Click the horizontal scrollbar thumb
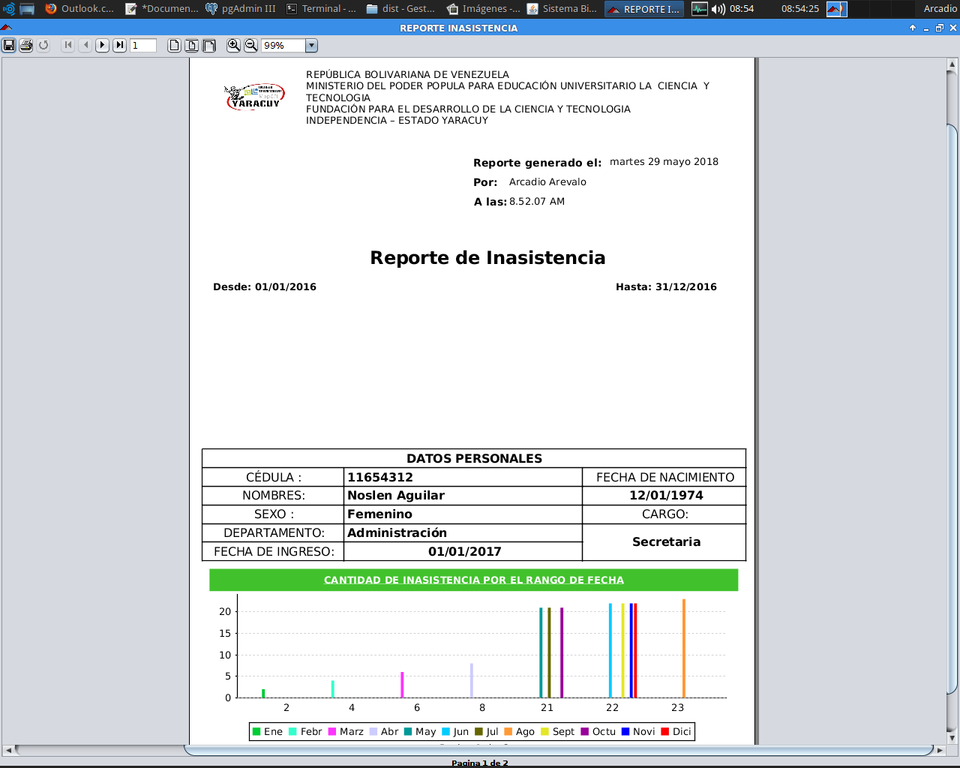The width and height of the screenshot is (960, 768). point(558,750)
